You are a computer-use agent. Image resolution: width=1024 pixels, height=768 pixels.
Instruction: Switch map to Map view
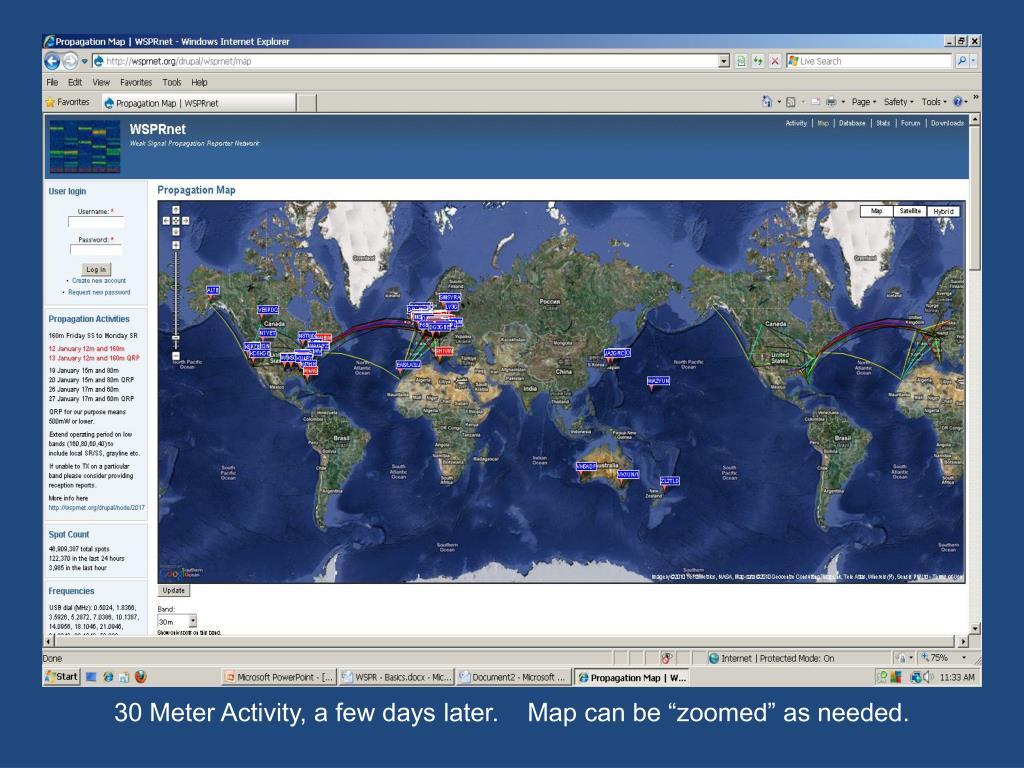point(876,211)
